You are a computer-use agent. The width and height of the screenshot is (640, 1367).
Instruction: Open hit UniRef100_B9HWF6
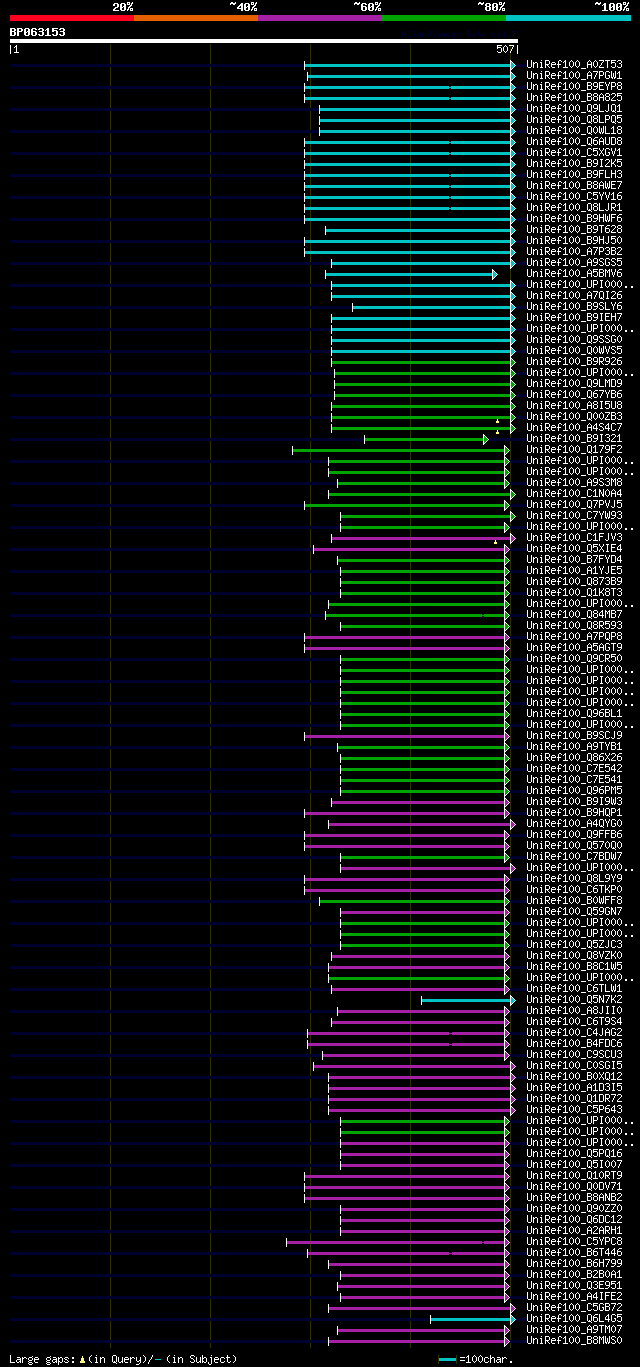574,219
